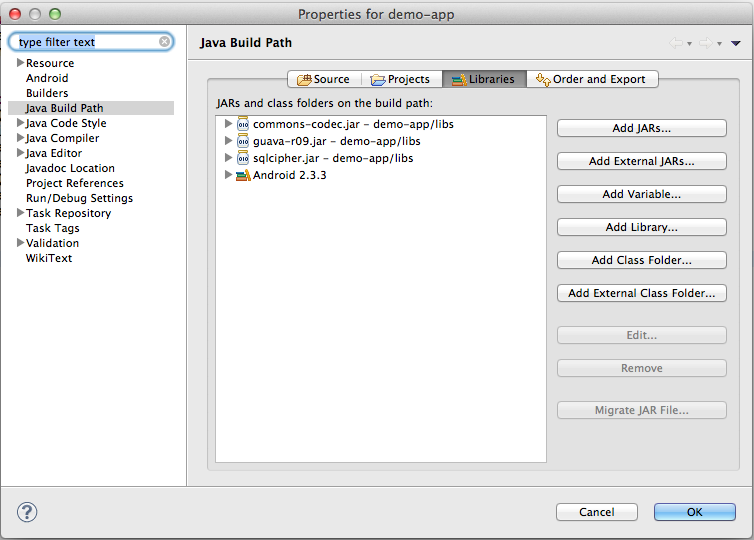
Task: Click the Android 2.3.3 library icon
Action: click(243, 175)
